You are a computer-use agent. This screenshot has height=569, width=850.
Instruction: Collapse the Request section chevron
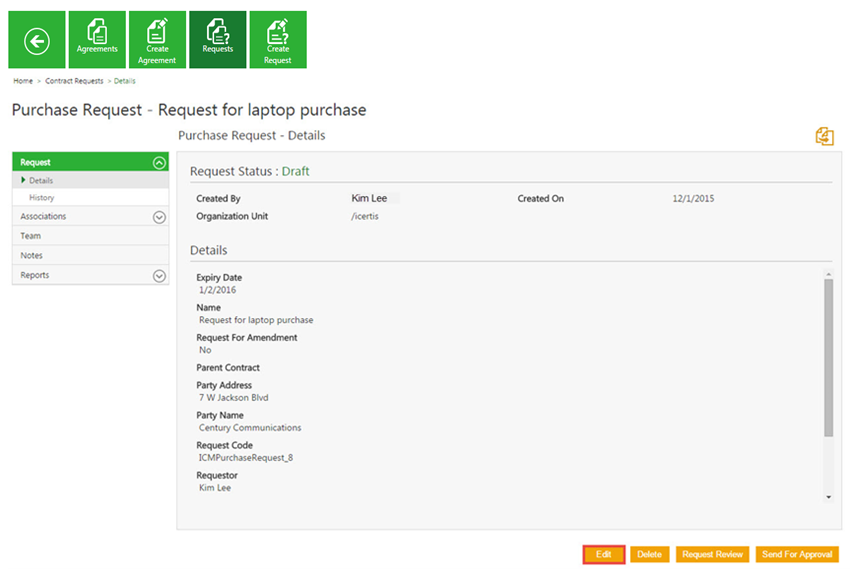click(159, 162)
